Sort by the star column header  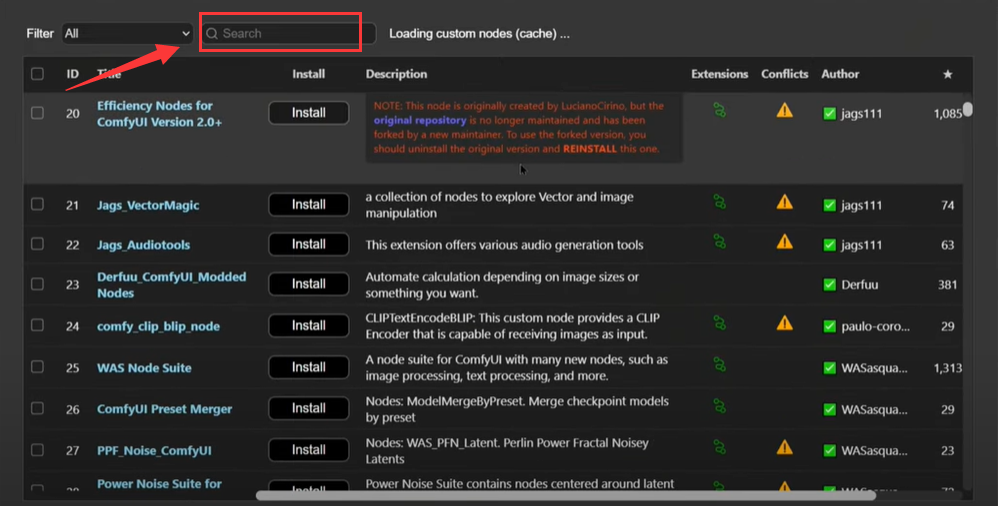pyautogui.click(x=947, y=74)
